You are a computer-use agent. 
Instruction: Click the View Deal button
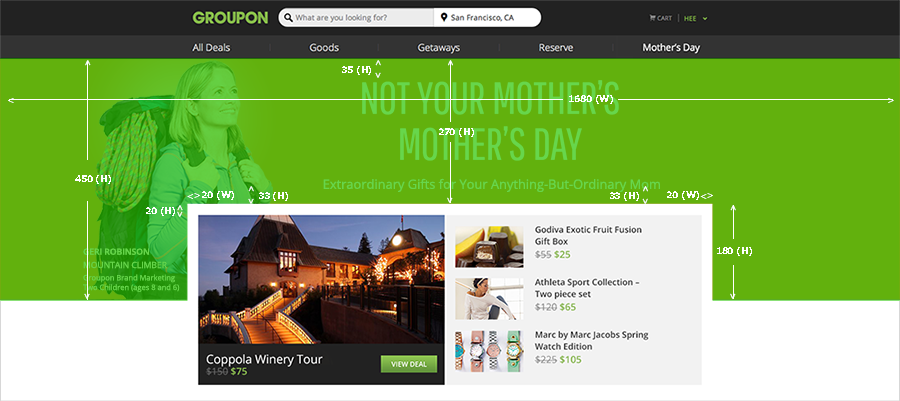click(x=409, y=364)
